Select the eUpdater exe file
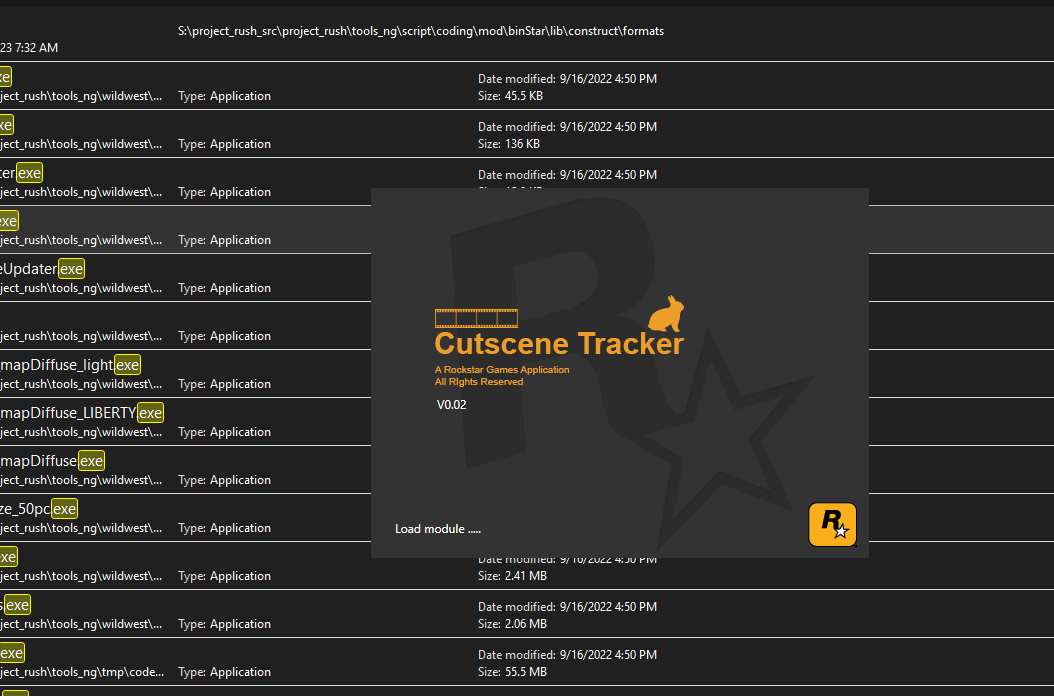 (x=42, y=269)
